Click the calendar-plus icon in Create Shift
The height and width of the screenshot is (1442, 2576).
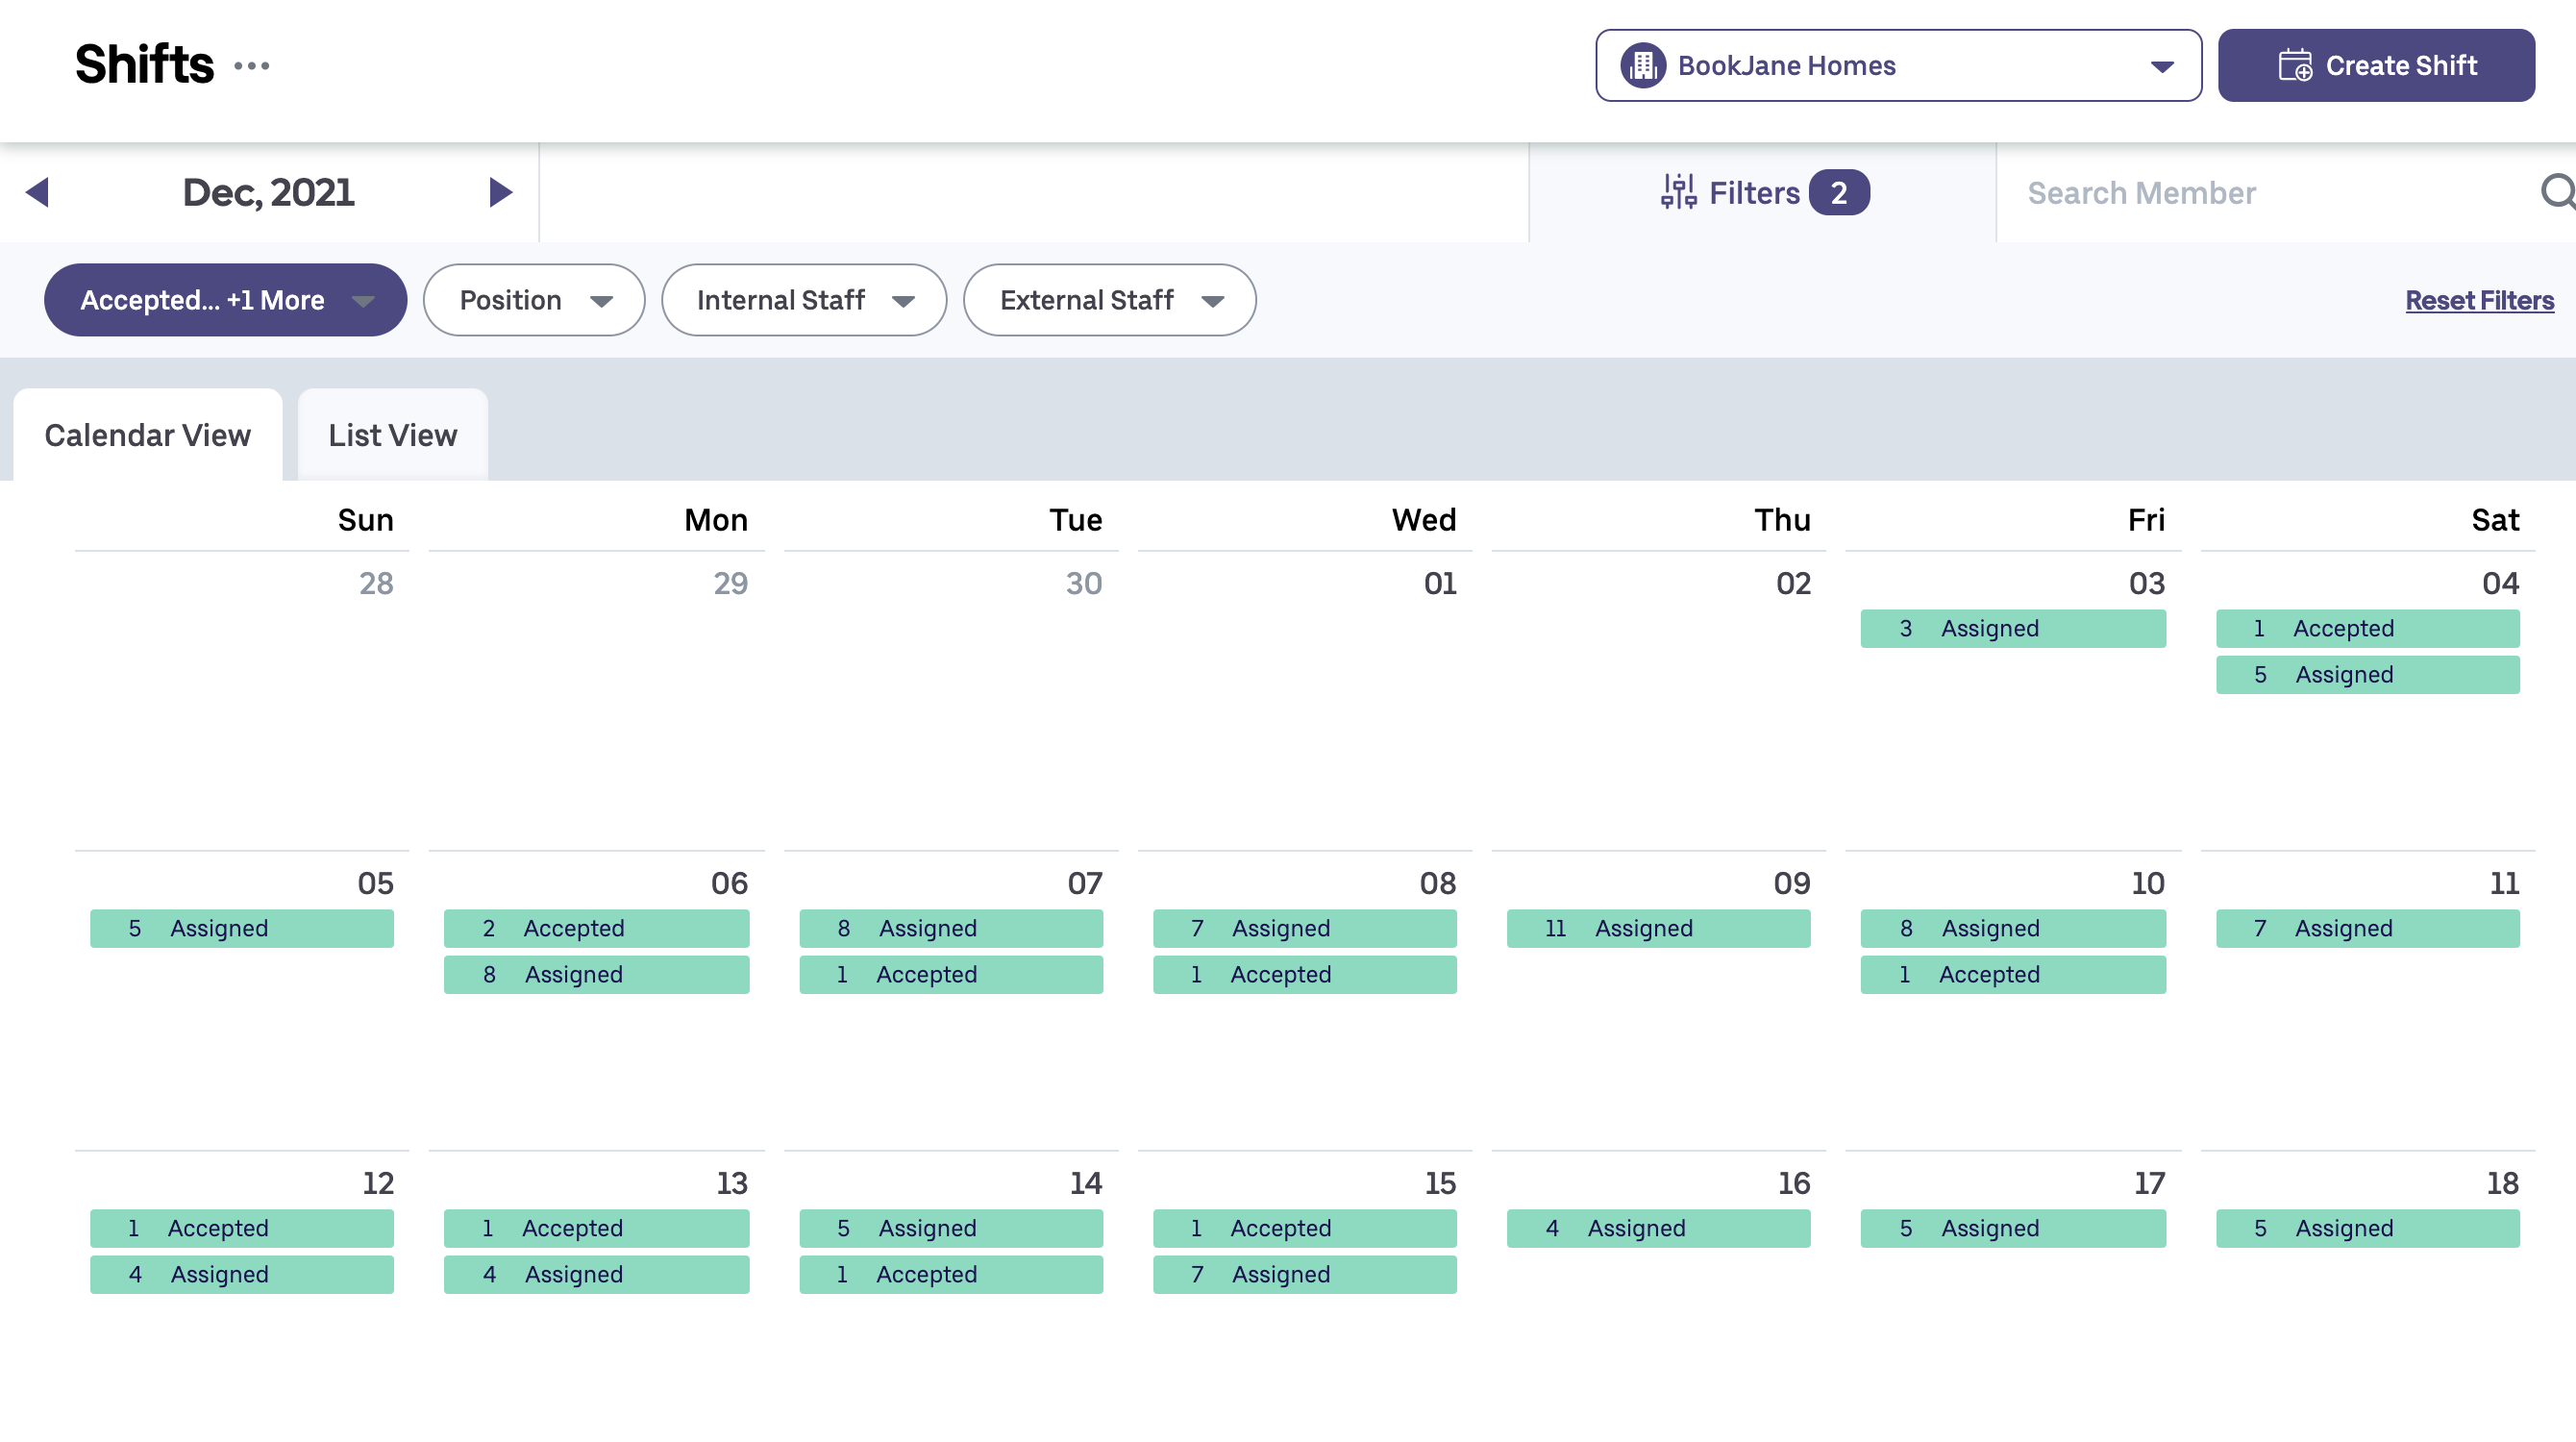point(2294,66)
